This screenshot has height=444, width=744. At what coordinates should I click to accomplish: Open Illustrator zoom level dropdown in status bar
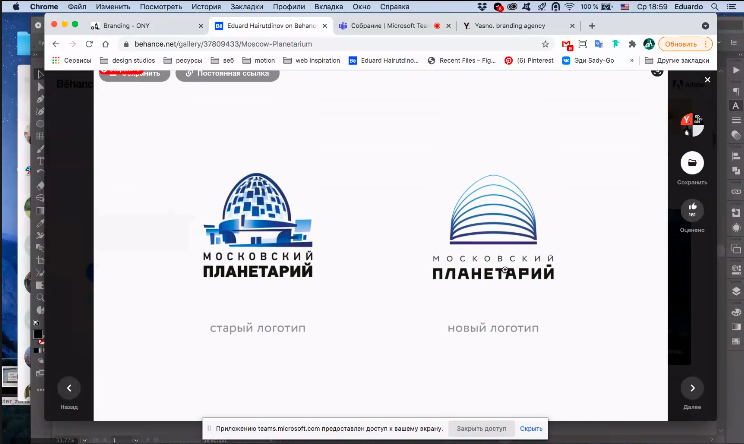[84, 440]
